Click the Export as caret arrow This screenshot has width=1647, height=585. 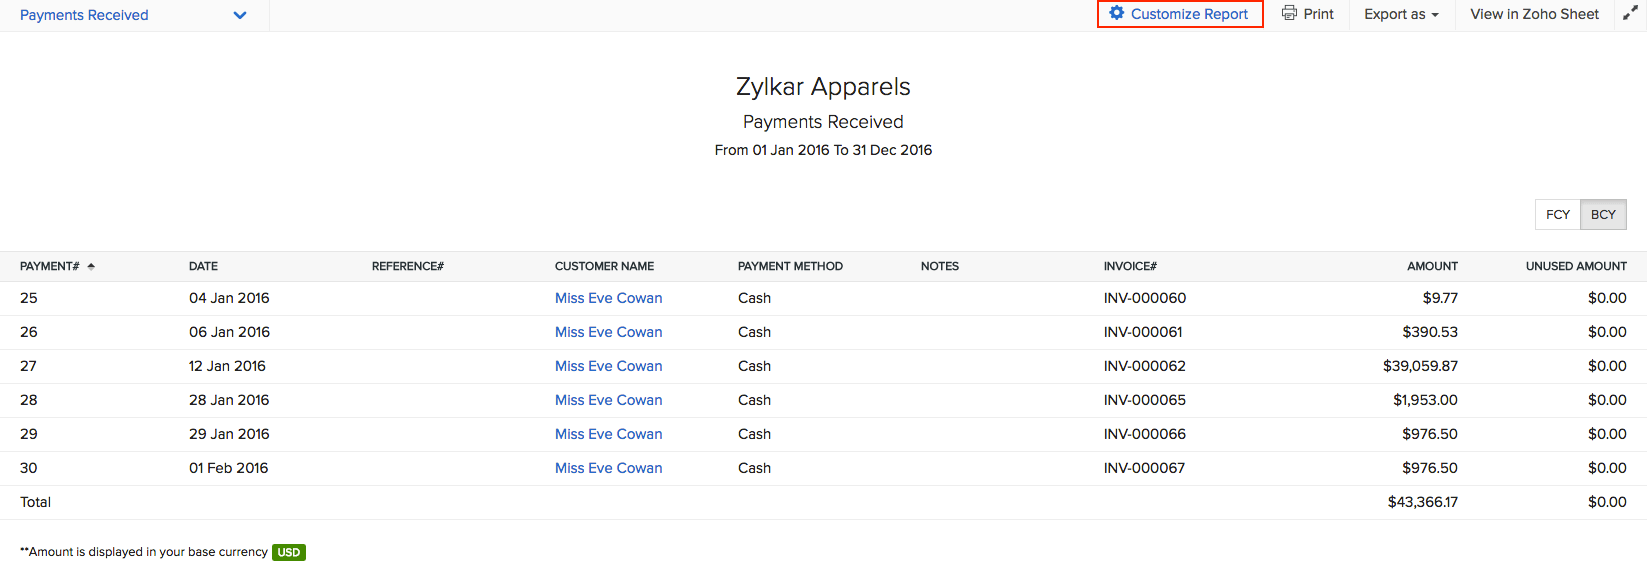click(x=1435, y=15)
